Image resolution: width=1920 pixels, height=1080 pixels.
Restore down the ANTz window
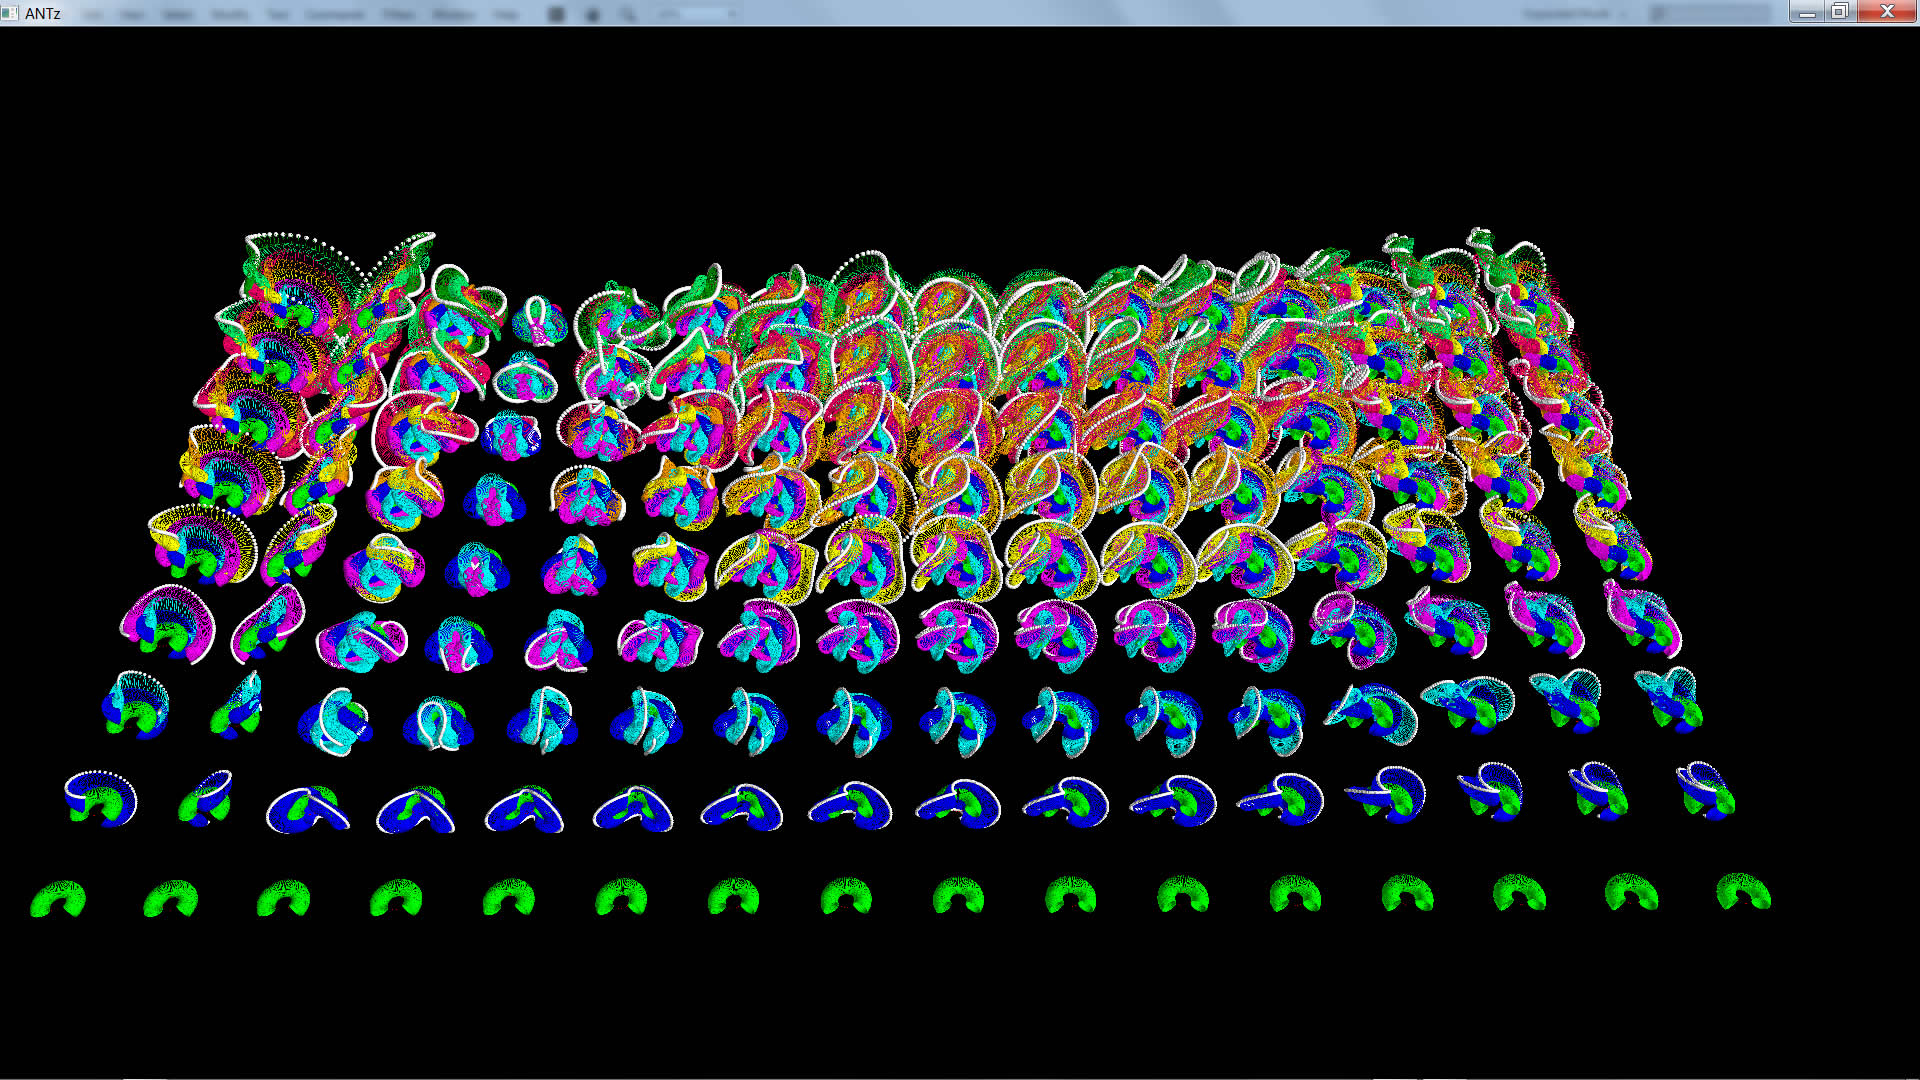pos(1840,12)
